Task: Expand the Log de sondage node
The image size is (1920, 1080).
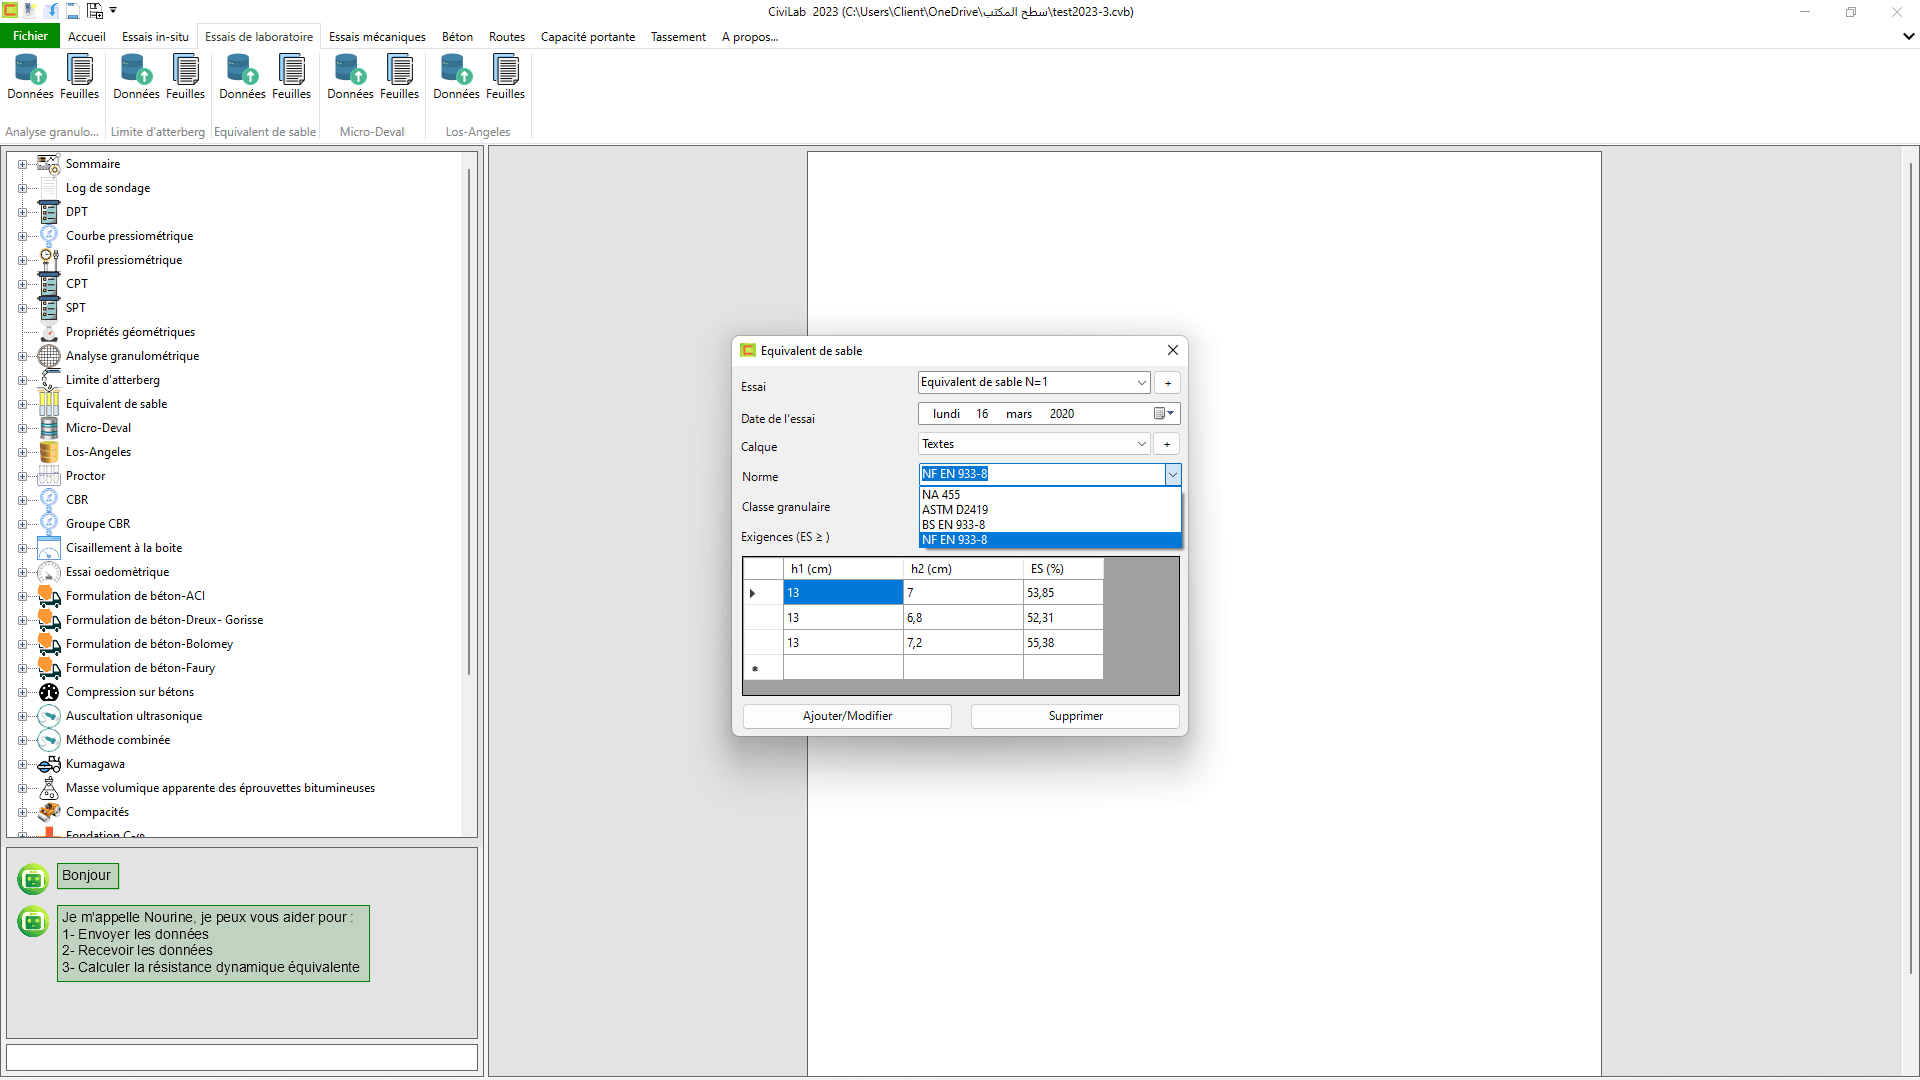Action: (22, 188)
